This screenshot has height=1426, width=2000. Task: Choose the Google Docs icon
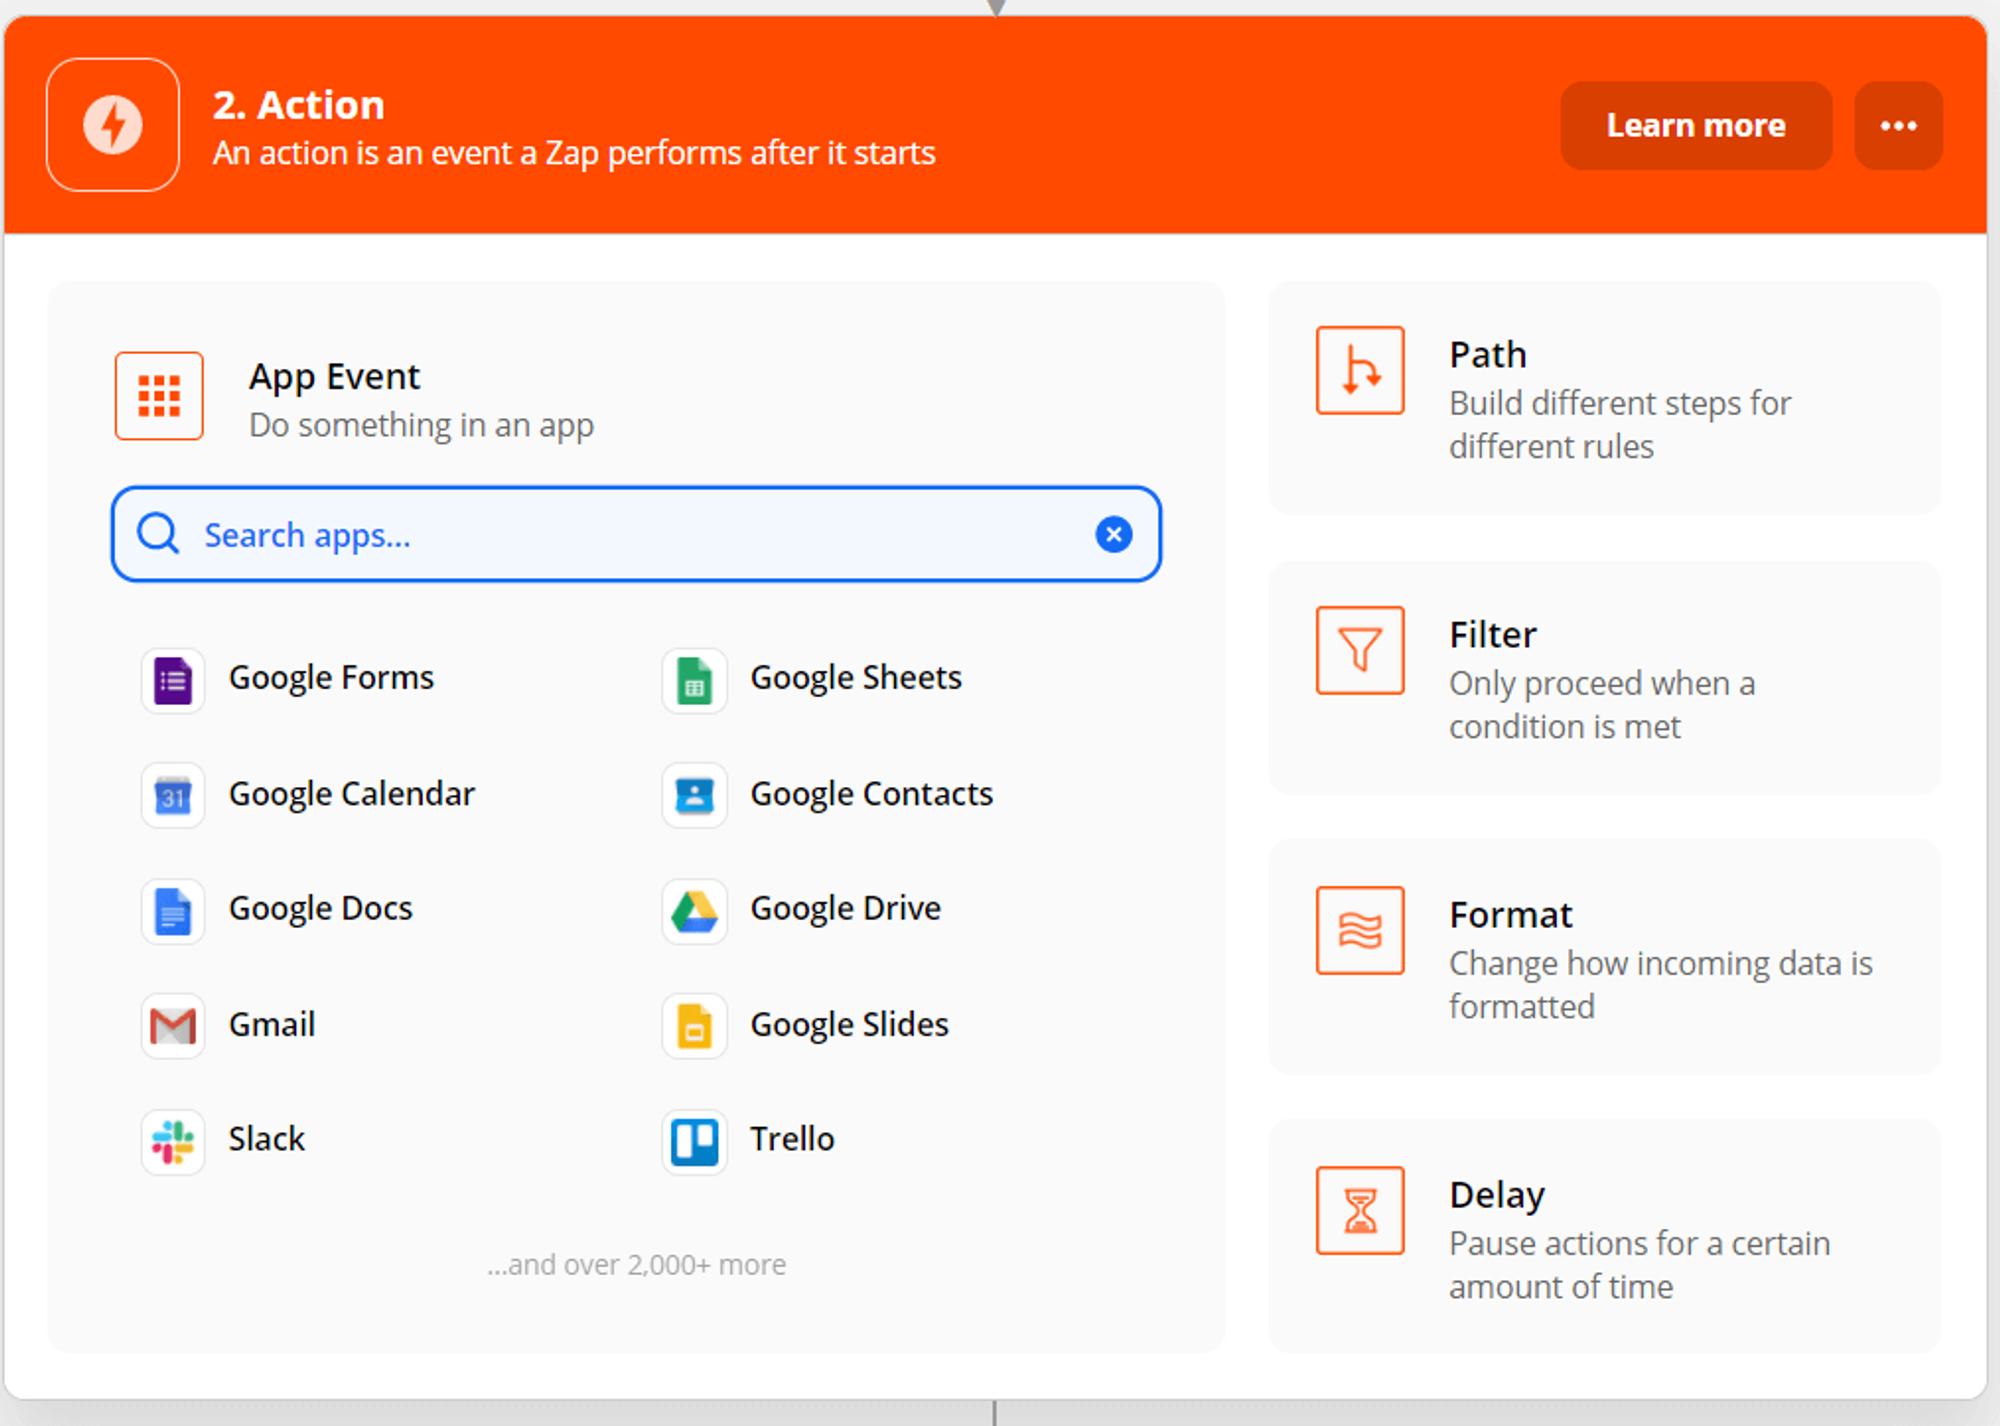click(173, 911)
